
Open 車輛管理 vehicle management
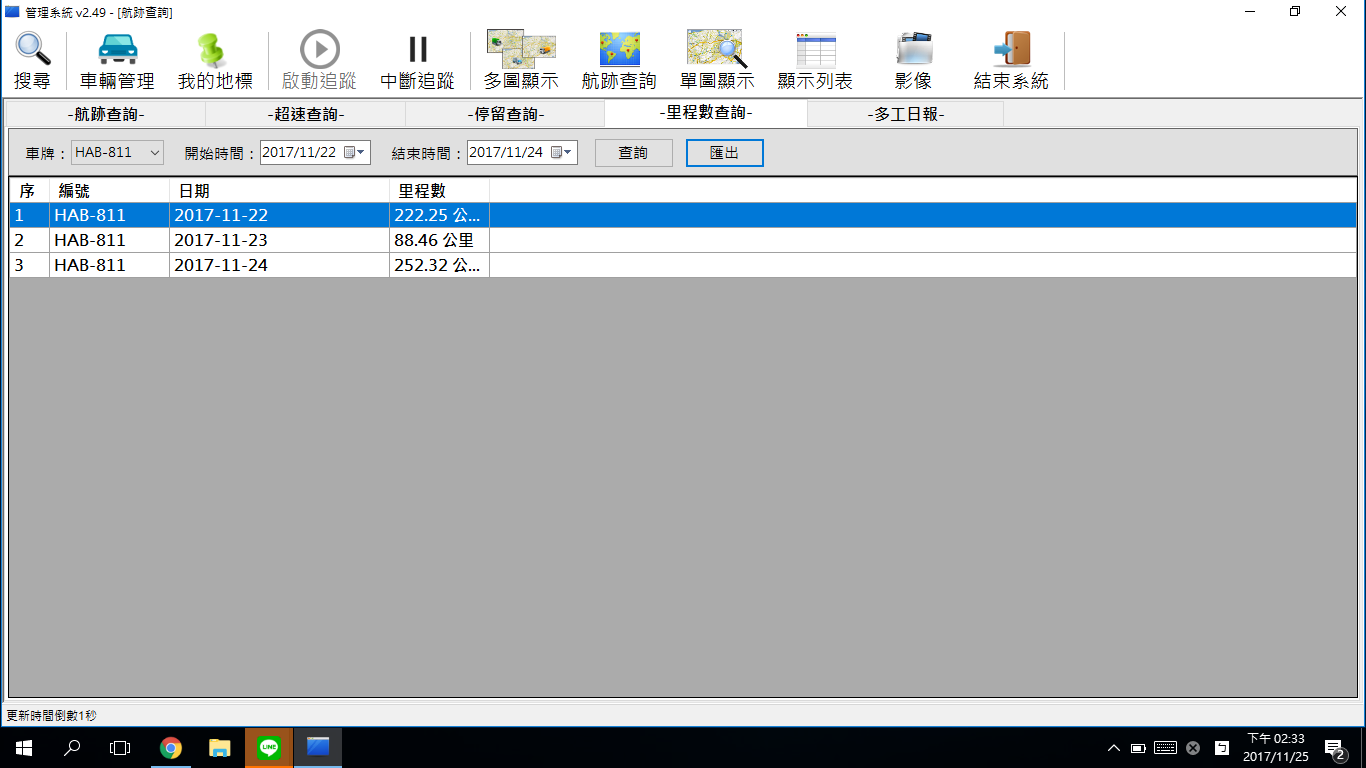117,60
